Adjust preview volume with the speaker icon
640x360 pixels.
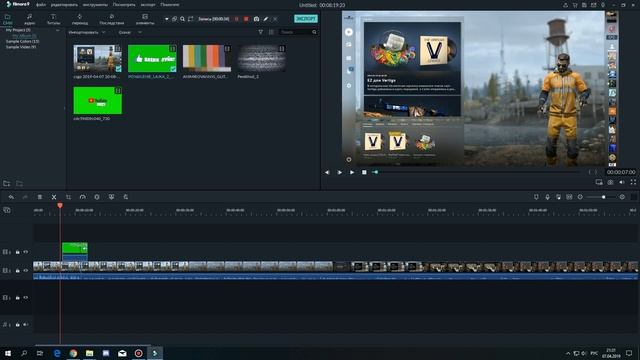point(622,182)
